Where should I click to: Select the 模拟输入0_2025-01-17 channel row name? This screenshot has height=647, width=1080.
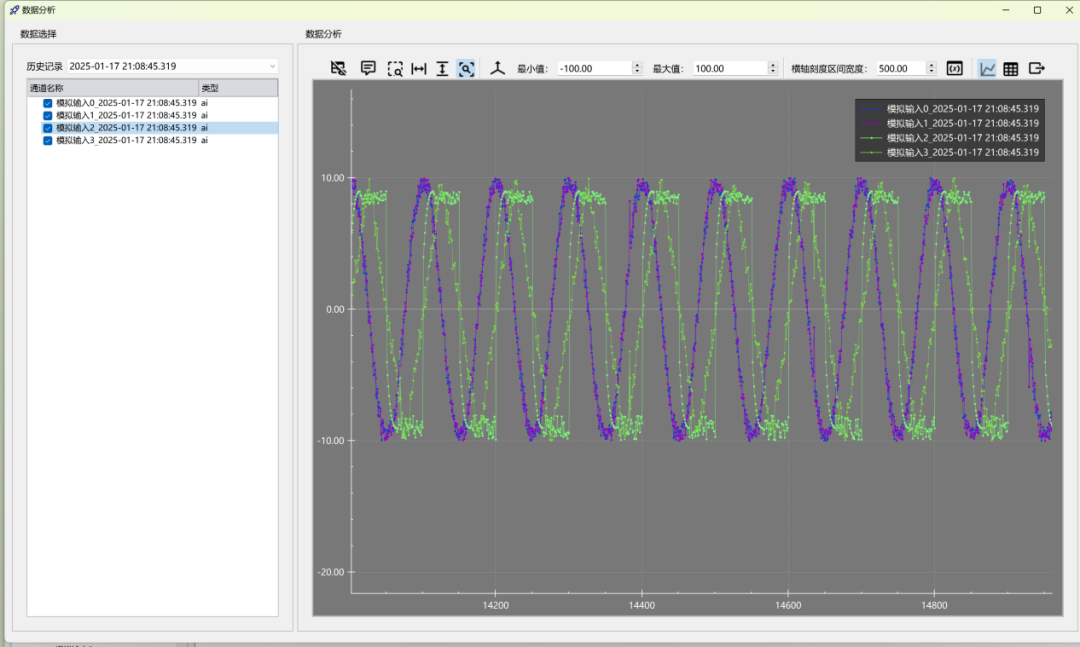click(x=126, y=103)
